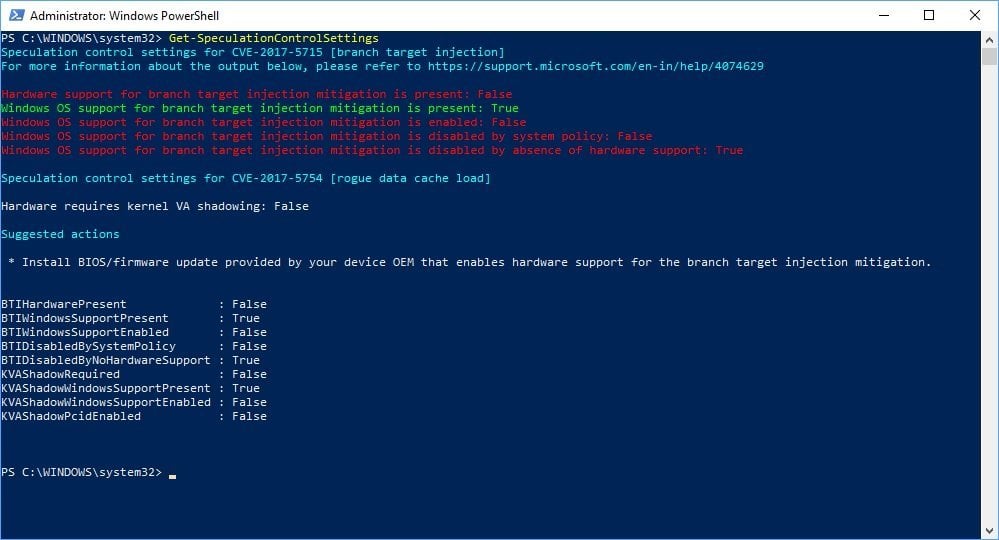Click the PowerShell icon in title bar
The width and height of the screenshot is (999, 540).
click(x=15, y=15)
